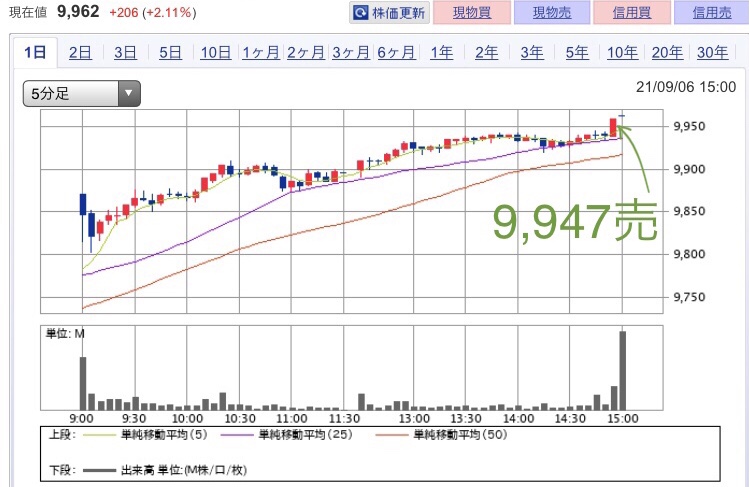The width and height of the screenshot is (749, 487).
Task: Show the 6ヶ月 chart
Action: coord(396,52)
